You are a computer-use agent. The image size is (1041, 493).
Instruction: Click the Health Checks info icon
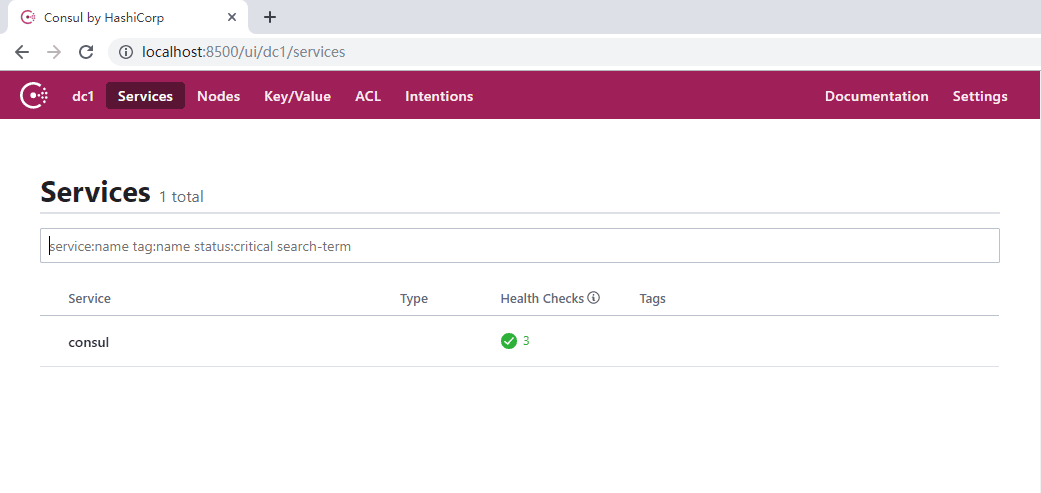click(x=594, y=298)
